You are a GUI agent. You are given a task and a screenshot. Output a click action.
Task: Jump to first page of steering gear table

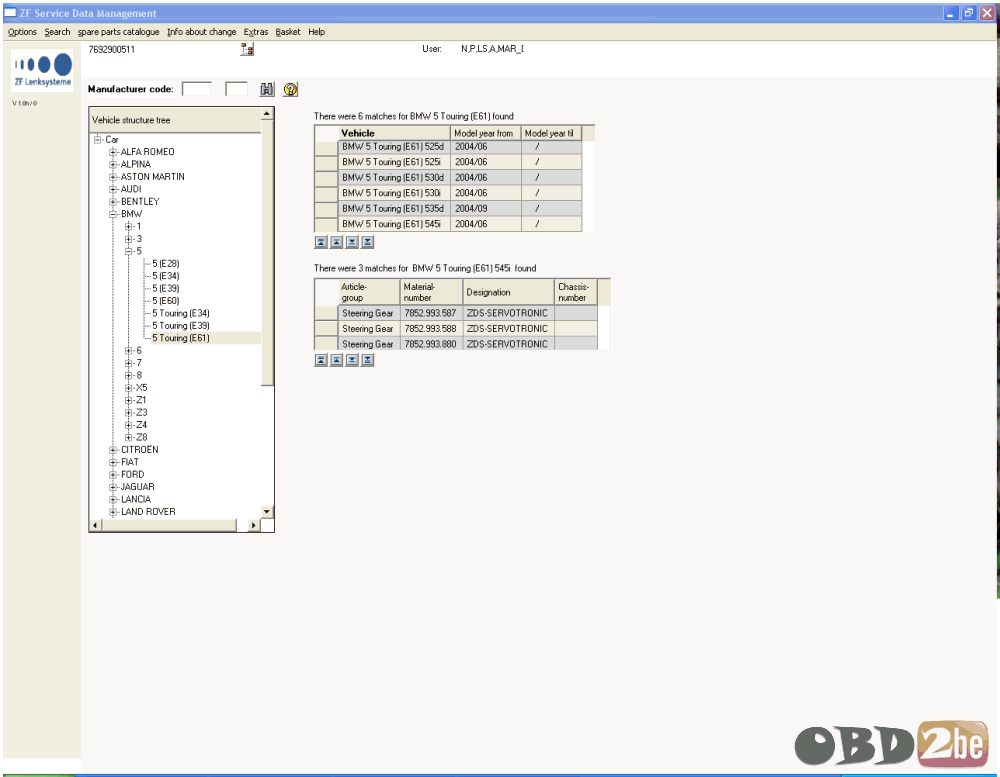tap(321, 360)
